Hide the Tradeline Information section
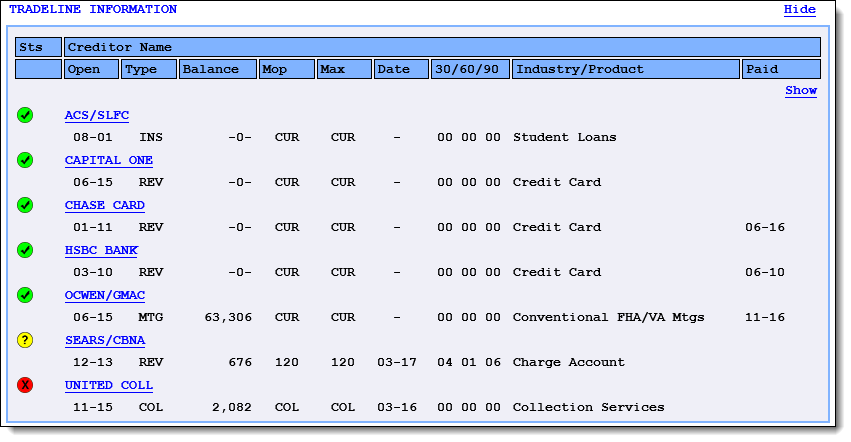The height and width of the screenshot is (442, 851). [x=799, y=10]
